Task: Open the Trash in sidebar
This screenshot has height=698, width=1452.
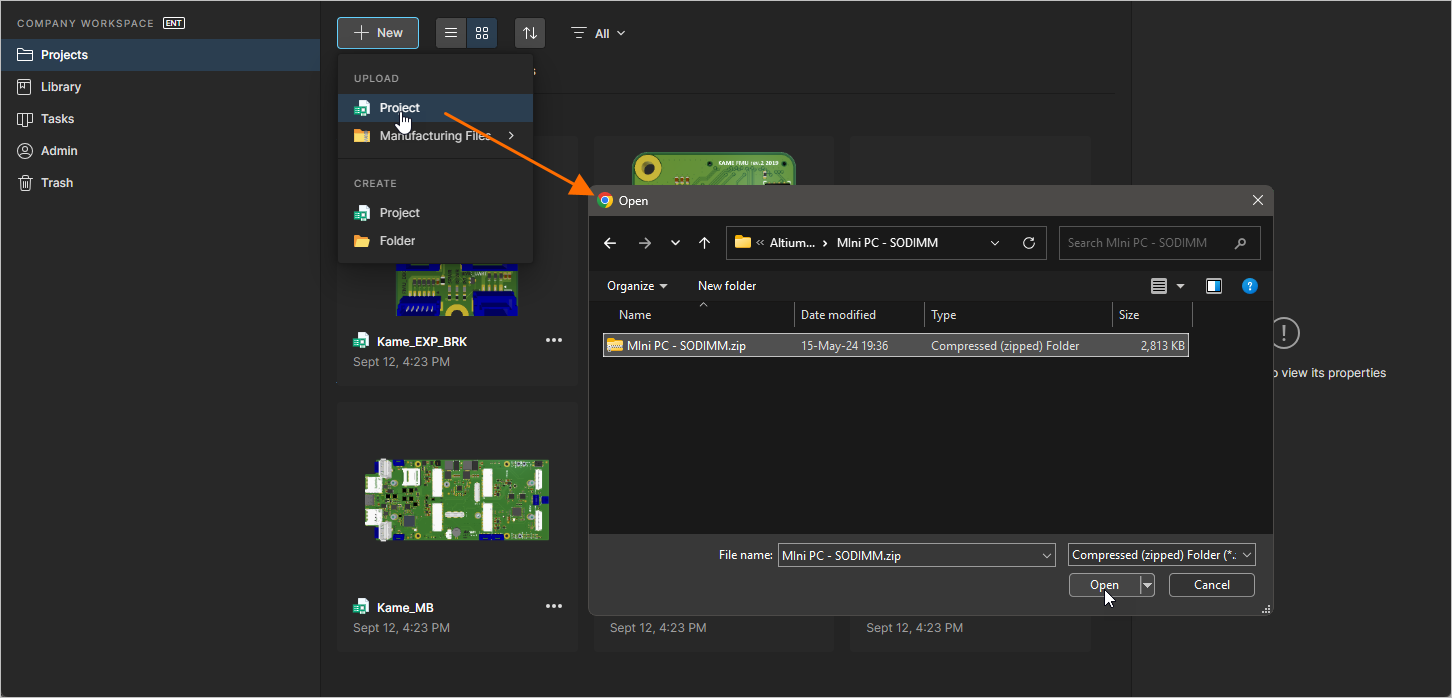Action: point(57,183)
